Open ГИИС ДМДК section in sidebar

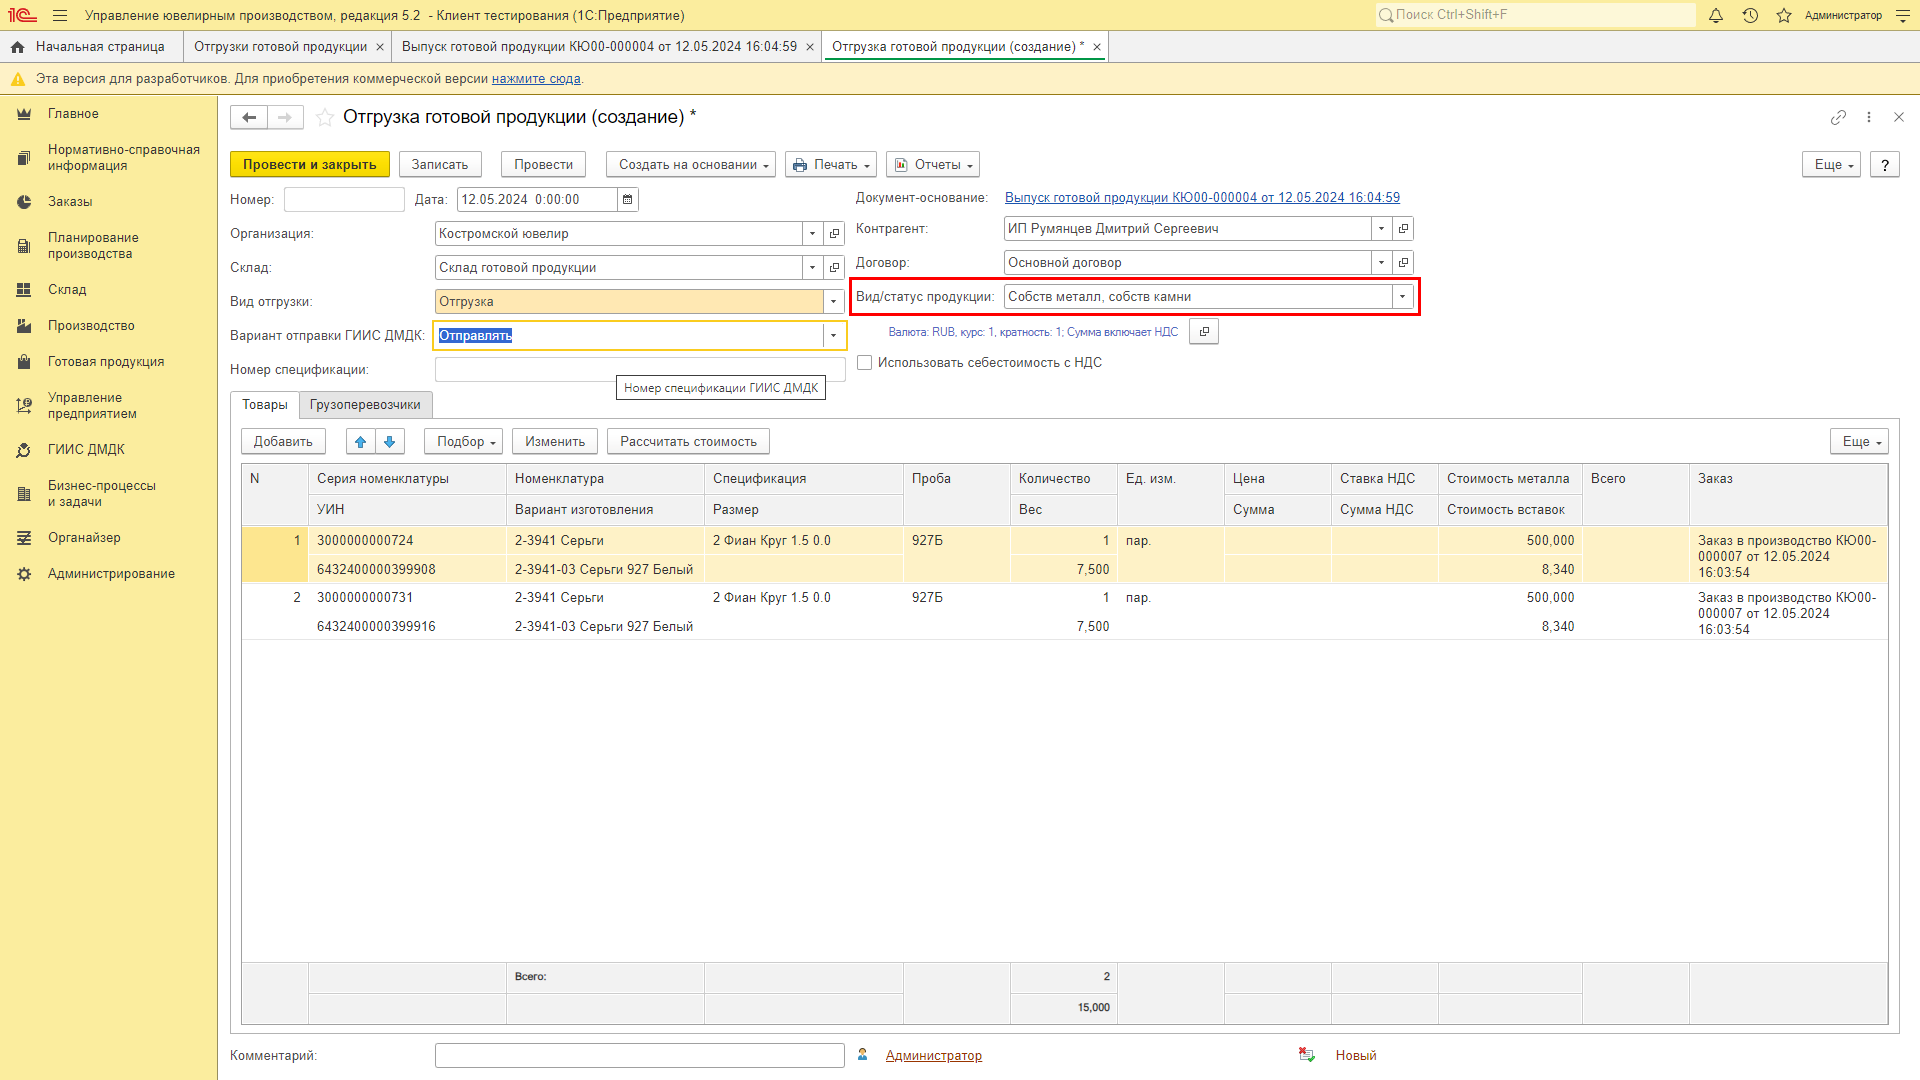(x=86, y=450)
